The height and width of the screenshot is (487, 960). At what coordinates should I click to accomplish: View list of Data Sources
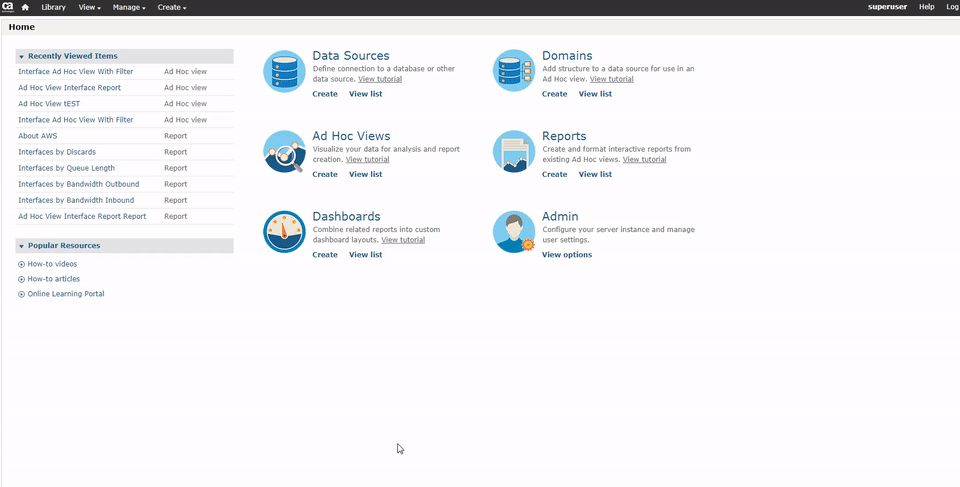coord(366,94)
